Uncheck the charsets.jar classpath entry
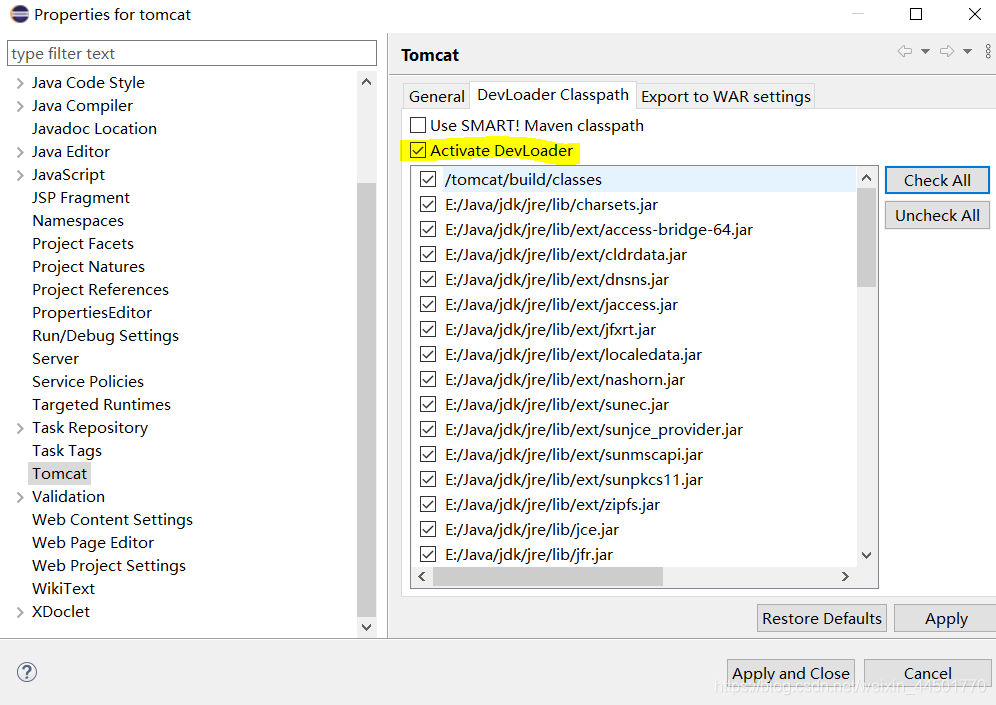Screen dimensions: 996x705 pos(428,205)
